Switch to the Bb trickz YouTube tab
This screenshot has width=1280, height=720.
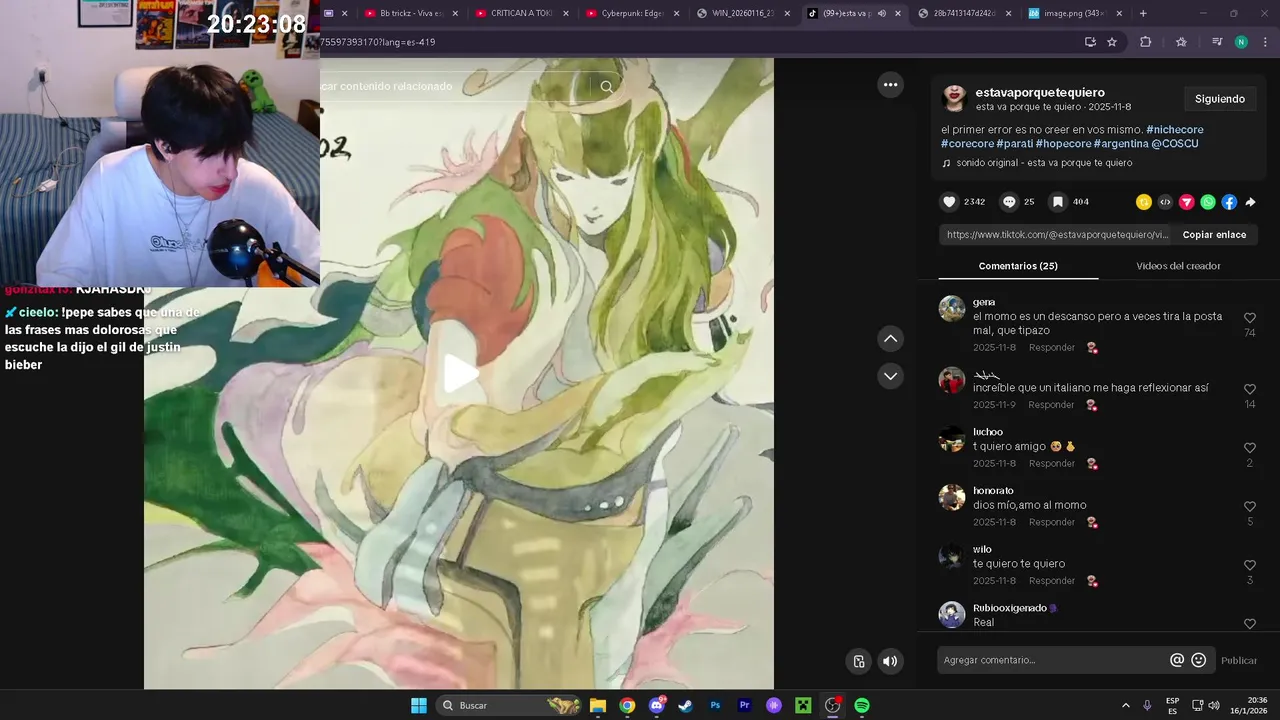pyautogui.click(x=410, y=13)
